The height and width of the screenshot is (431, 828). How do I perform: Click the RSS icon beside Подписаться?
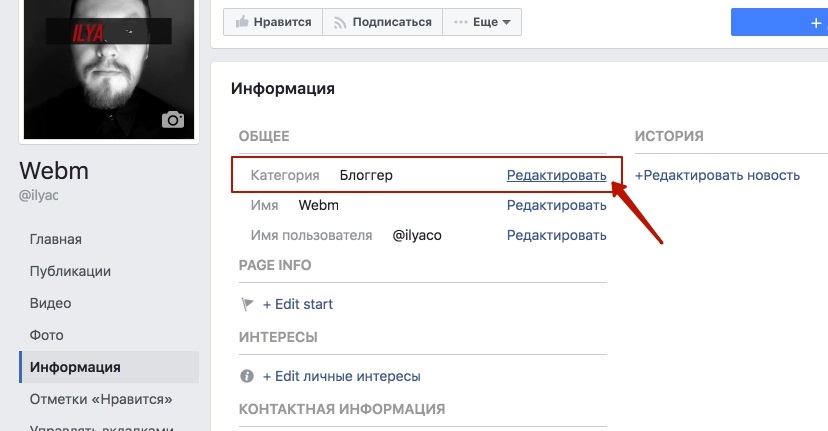pos(340,22)
